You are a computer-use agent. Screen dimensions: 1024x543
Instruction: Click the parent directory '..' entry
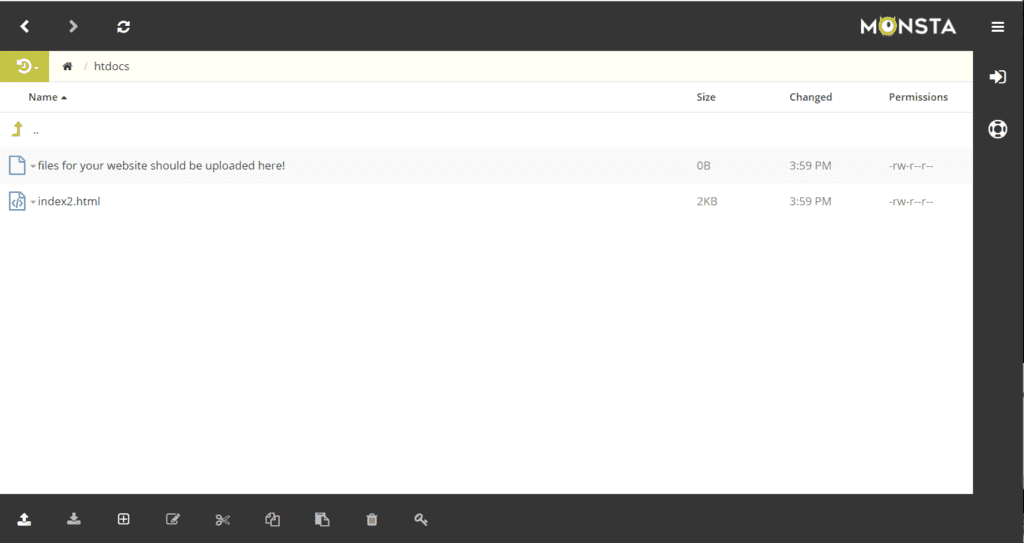tap(36, 131)
